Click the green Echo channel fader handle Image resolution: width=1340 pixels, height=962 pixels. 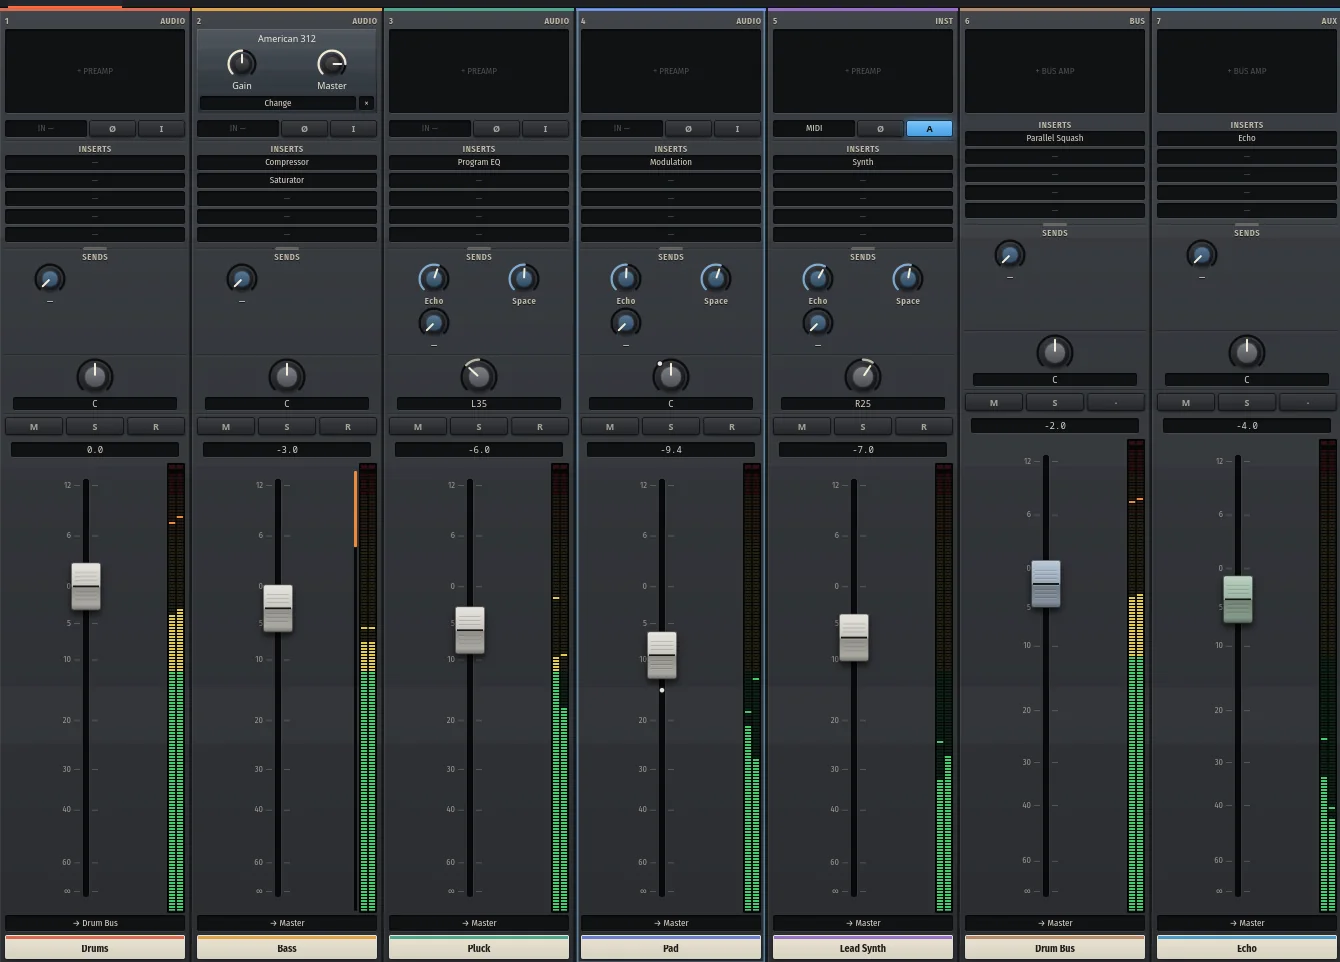1238,599
